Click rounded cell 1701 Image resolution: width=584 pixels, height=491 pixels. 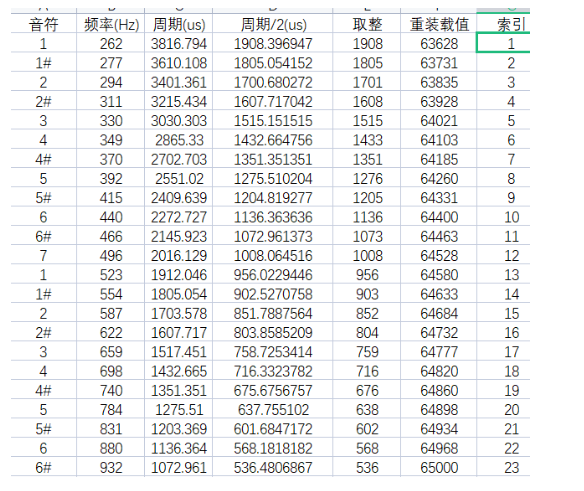pyautogui.click(x=367, y=82)
